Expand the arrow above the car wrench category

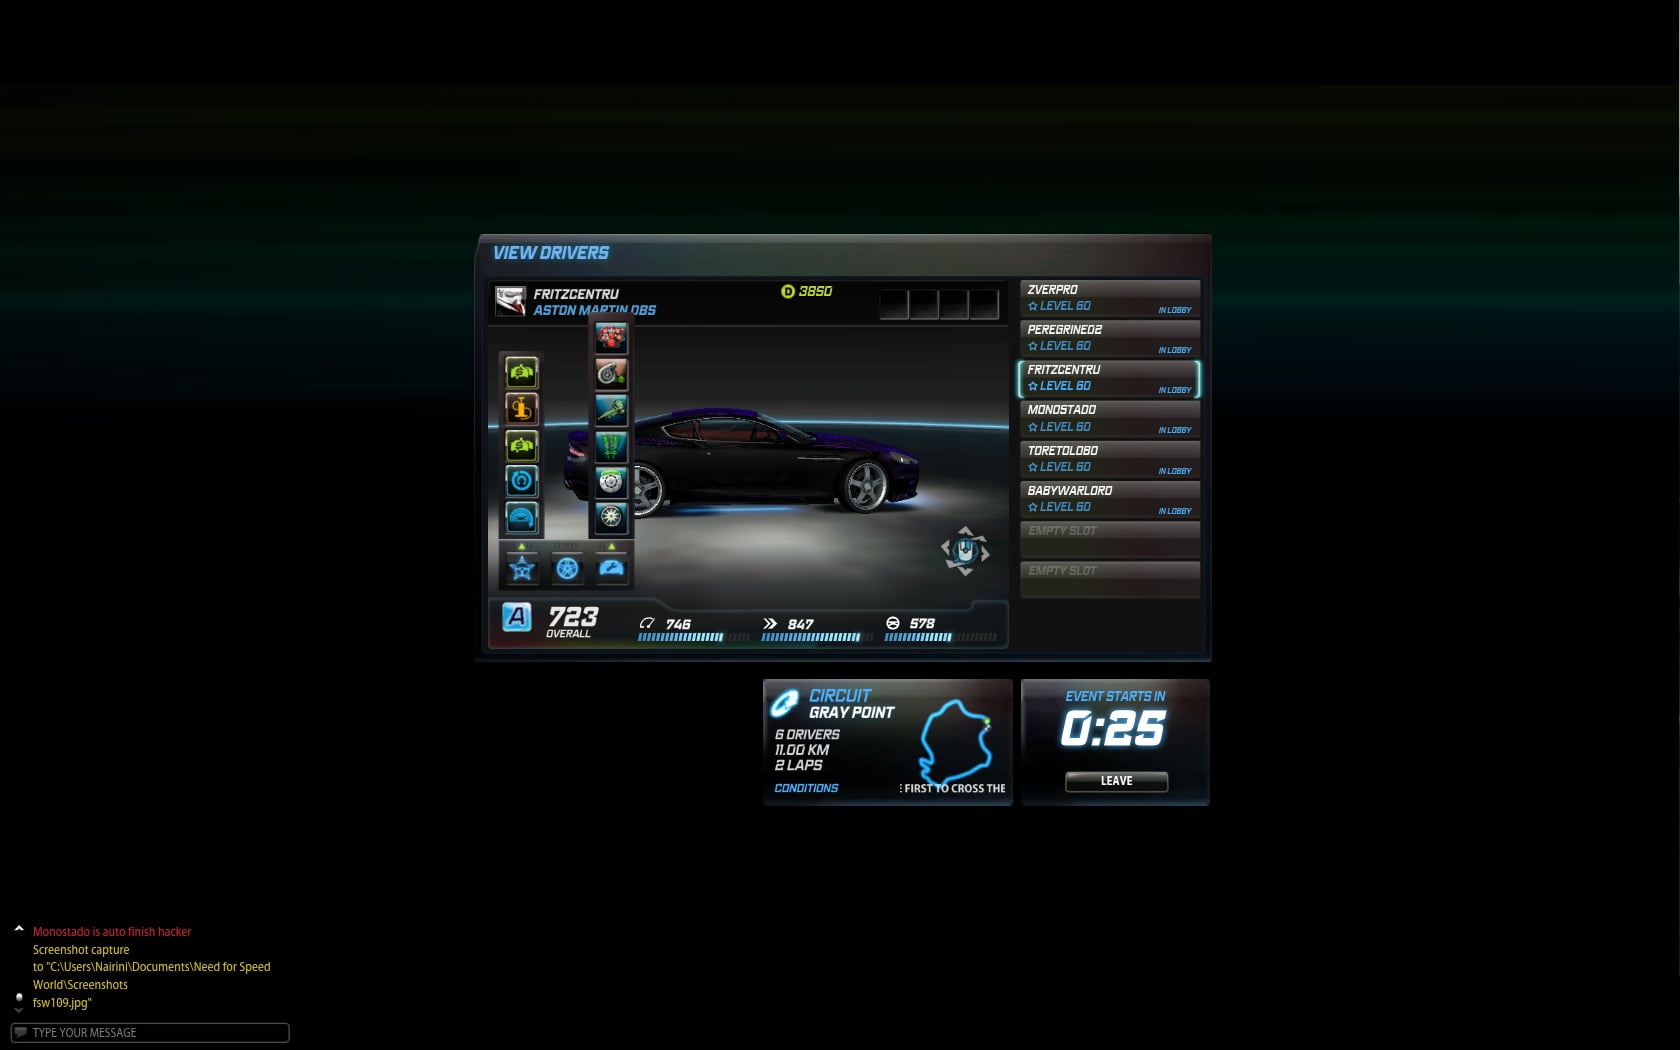coord(611,546)
